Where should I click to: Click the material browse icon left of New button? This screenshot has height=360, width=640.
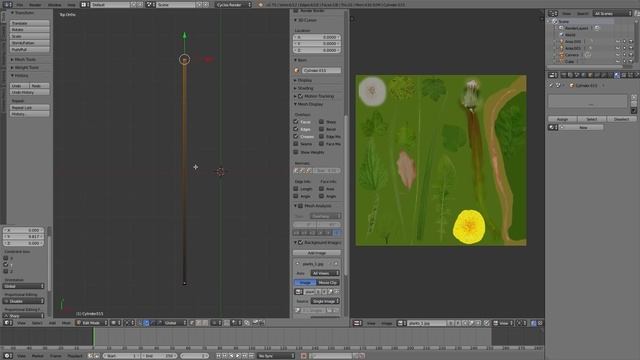552,127
